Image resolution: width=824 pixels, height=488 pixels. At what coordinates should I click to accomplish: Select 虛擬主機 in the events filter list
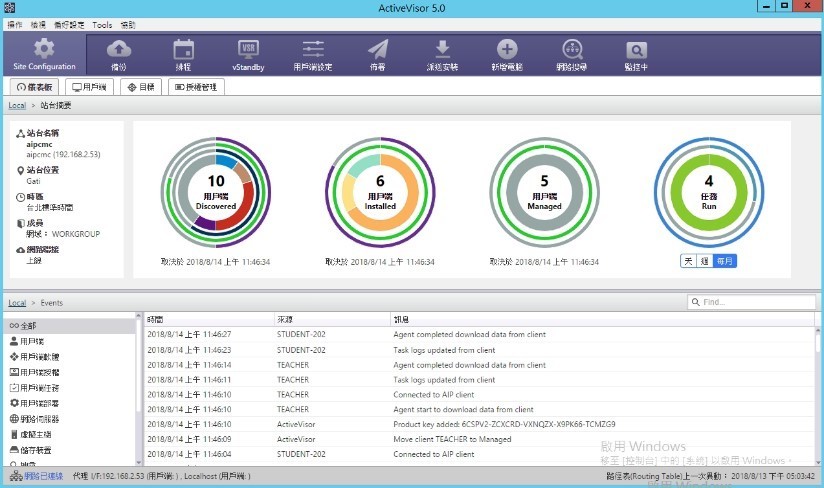[39, 435]
